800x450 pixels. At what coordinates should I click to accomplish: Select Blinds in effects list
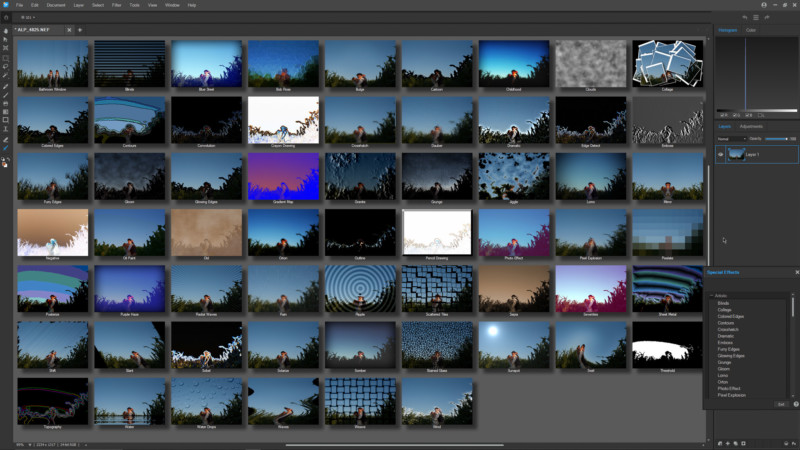723,303
